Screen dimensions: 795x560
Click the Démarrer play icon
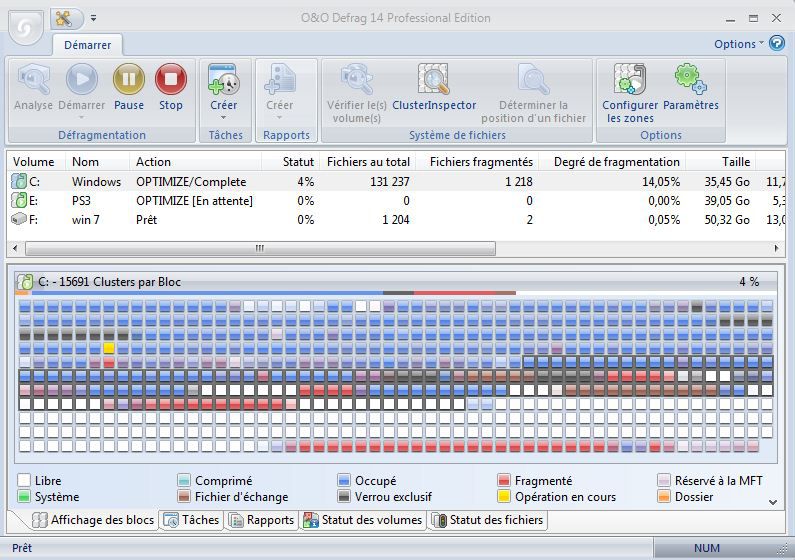coord(82,80)
